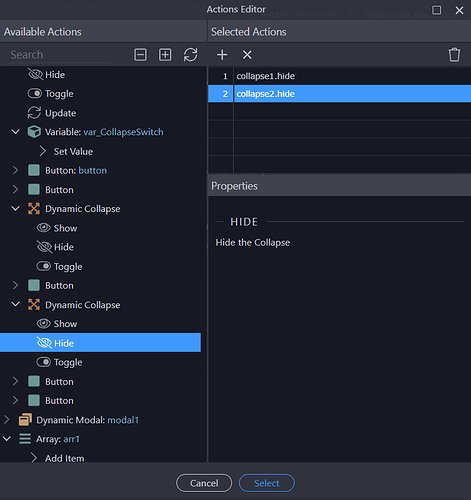Collapse the Variable var_CollapseSwitch node
471x500 pixels.
[15, 132]
